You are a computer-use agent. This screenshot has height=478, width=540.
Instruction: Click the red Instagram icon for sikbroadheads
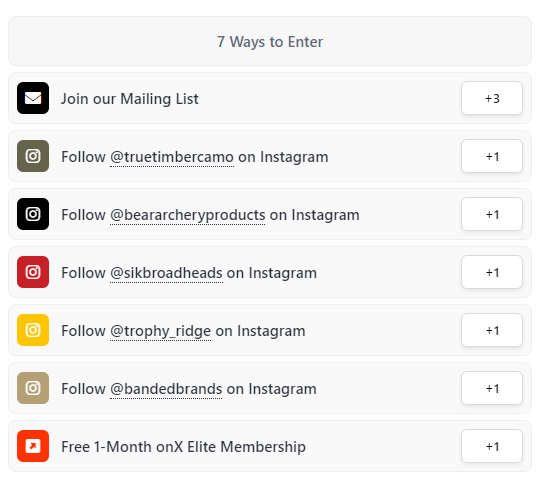[x=33, y=272]
